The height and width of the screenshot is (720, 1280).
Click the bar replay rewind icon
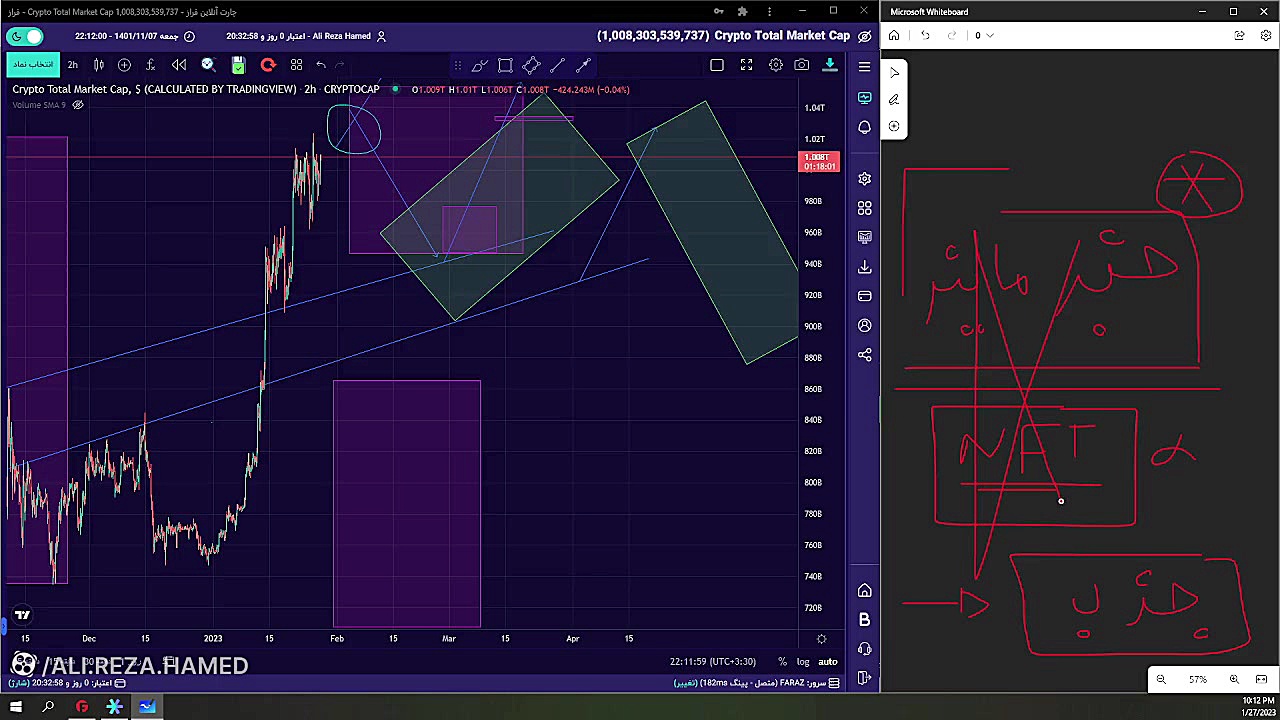[x=179, y=65]
